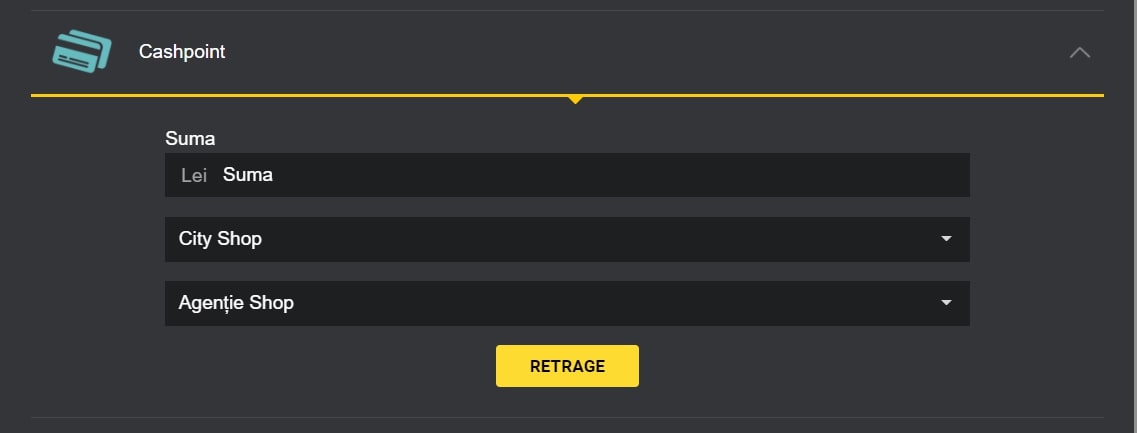The image size is (1137, 433).
Task: Click the Lei currency prefix
Action: [194, 175]
